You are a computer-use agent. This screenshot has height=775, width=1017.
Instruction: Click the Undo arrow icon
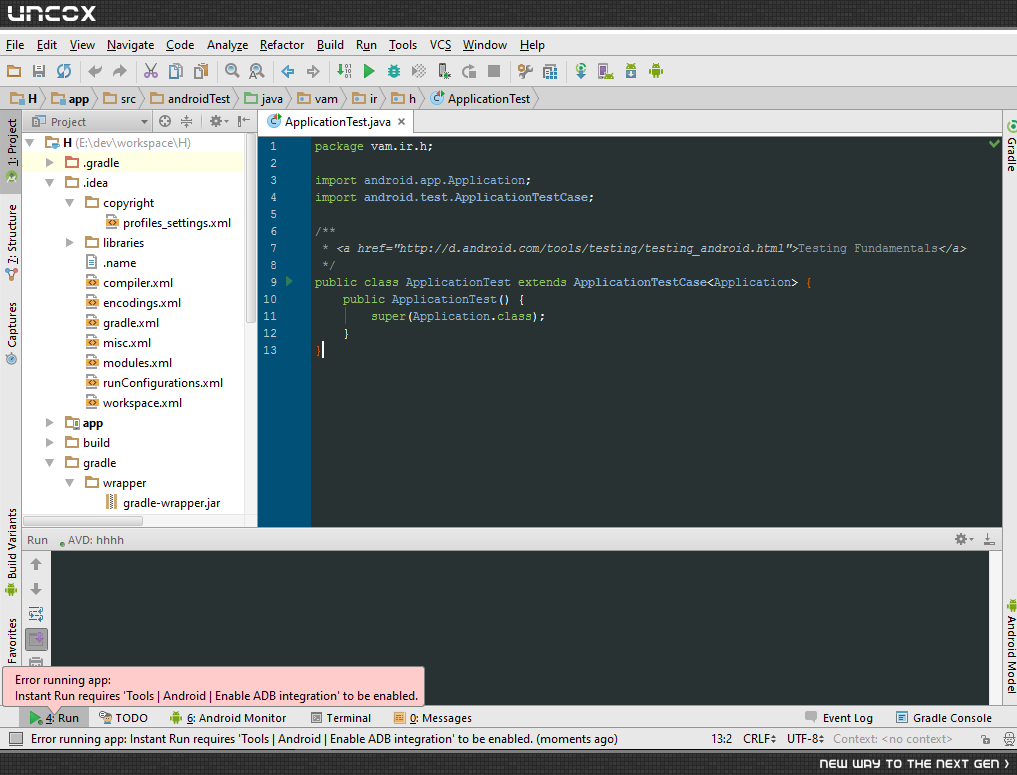pos(95,71)
